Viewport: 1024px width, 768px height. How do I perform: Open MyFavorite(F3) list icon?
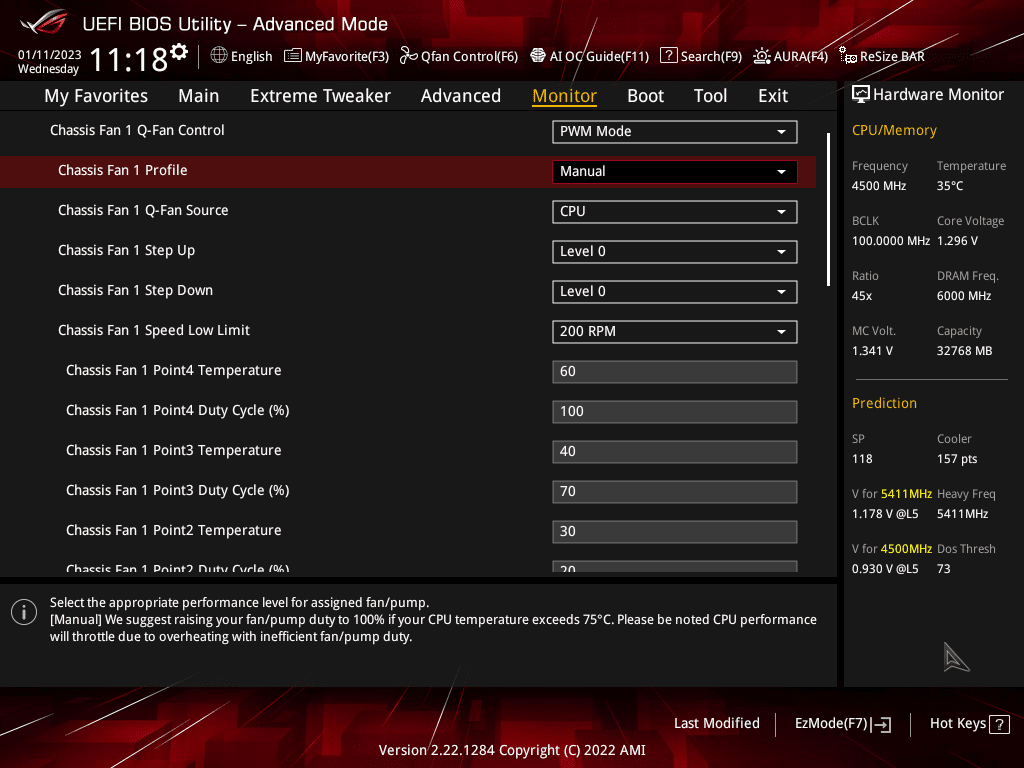pyautogui.click(x=293, y=56)
